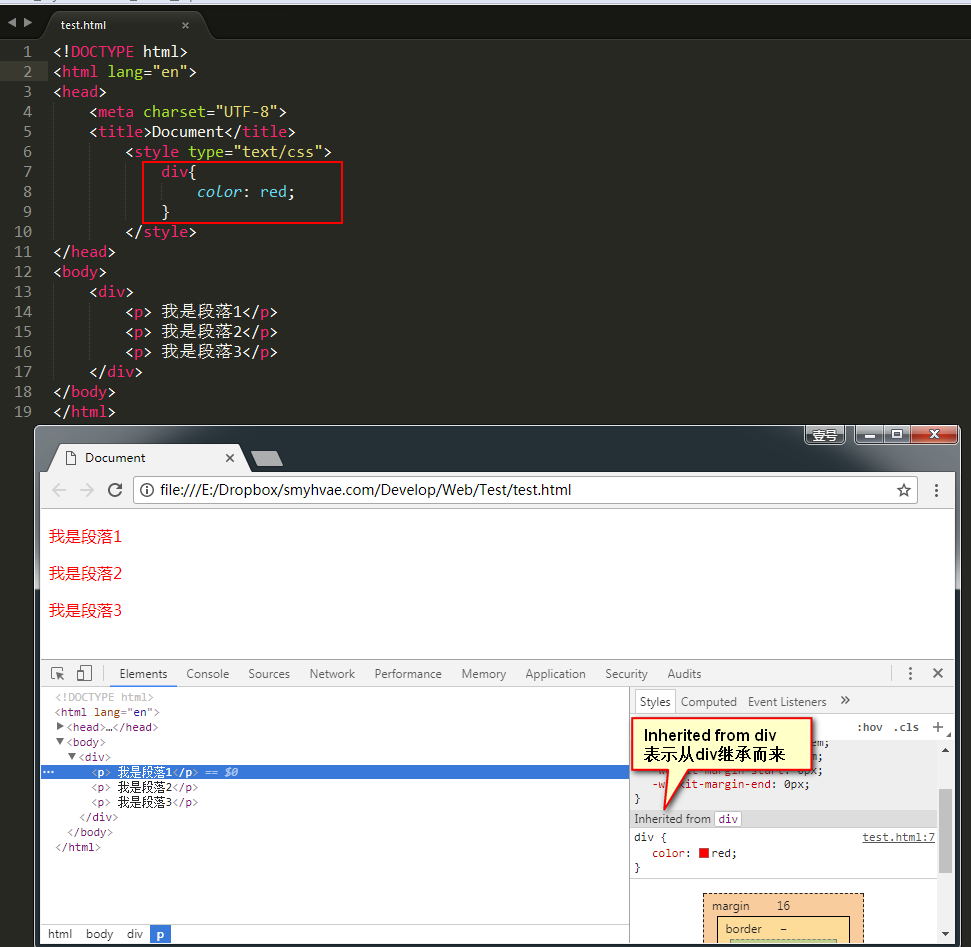The height and width of the screenshot is (947, 971).
Task: Click the site info icon in address bar
Action: (x=147, y=491)
